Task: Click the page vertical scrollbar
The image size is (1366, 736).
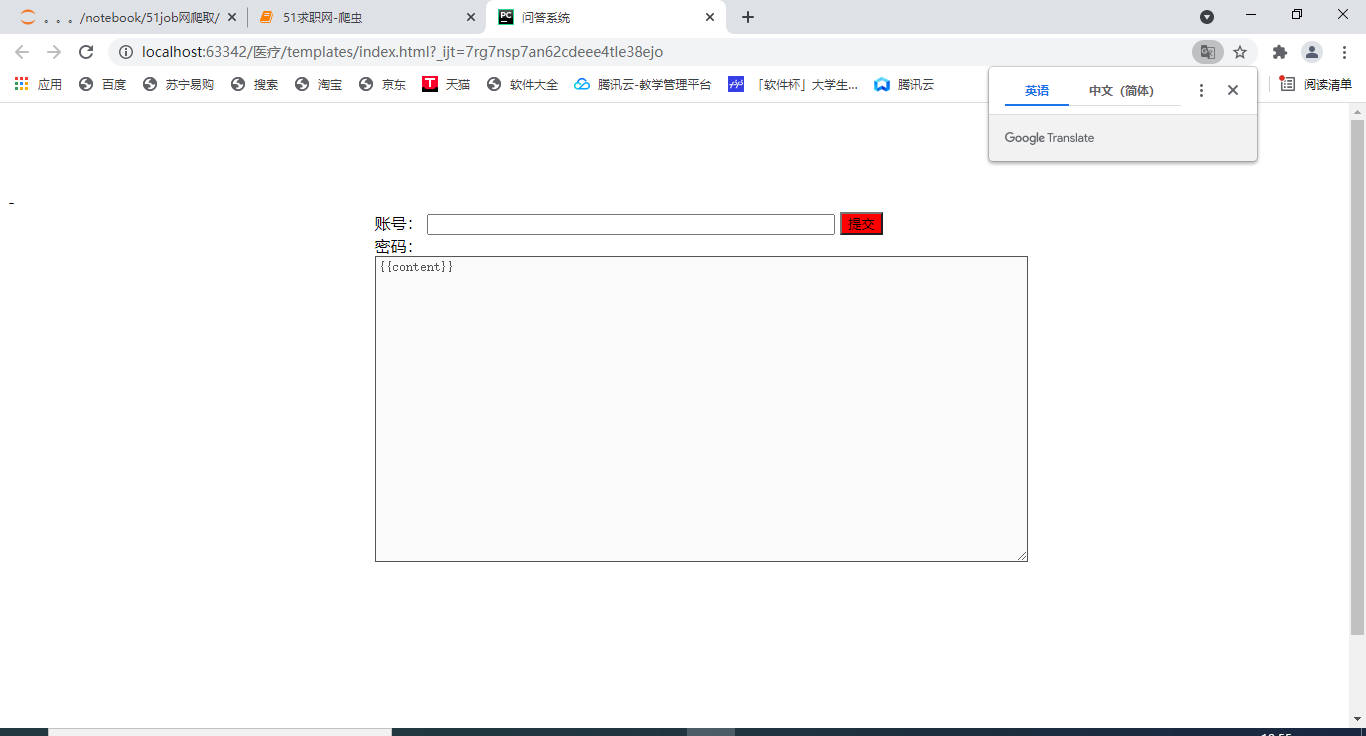Action: click(x=1357, y=377)
